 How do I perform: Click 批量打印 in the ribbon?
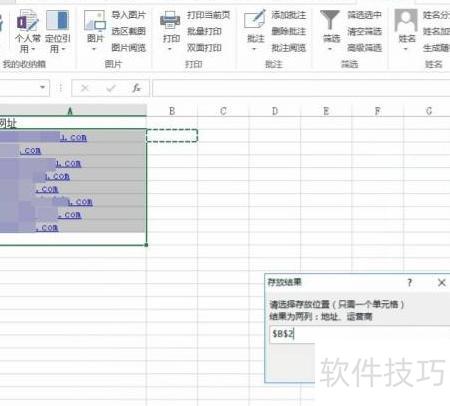(204, 31)
